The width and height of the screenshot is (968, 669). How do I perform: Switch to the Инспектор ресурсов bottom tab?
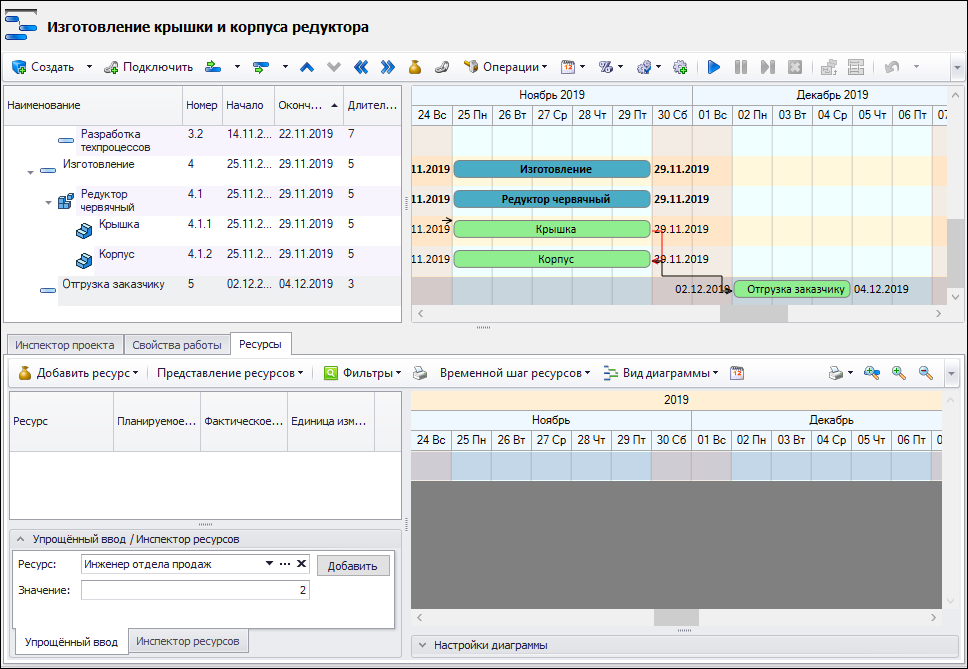click(x=188, y=641)
